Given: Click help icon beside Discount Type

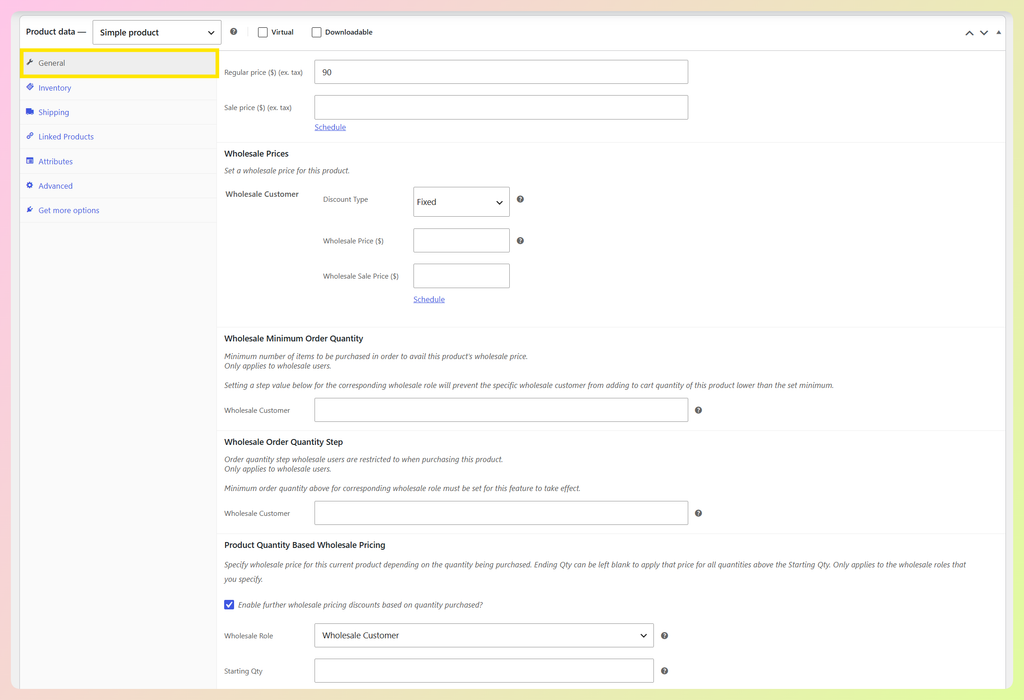Looking at the screenshot, I should (x=520, y=199).
